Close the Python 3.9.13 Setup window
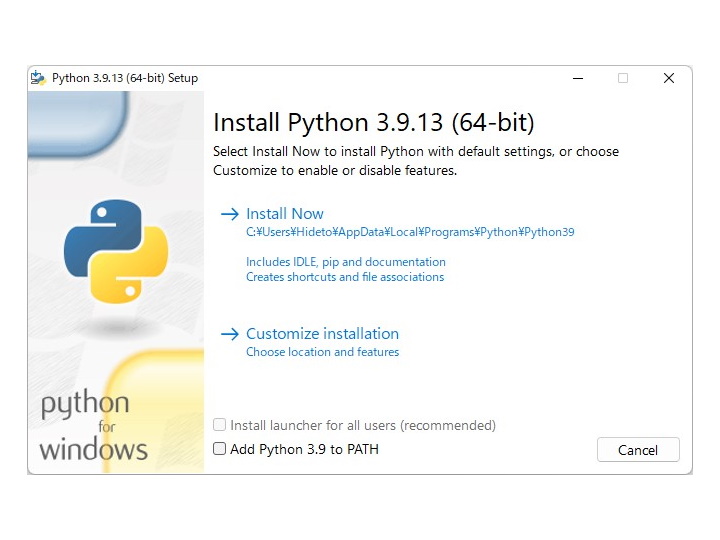720x540 pixels. [x=669, y=78]
